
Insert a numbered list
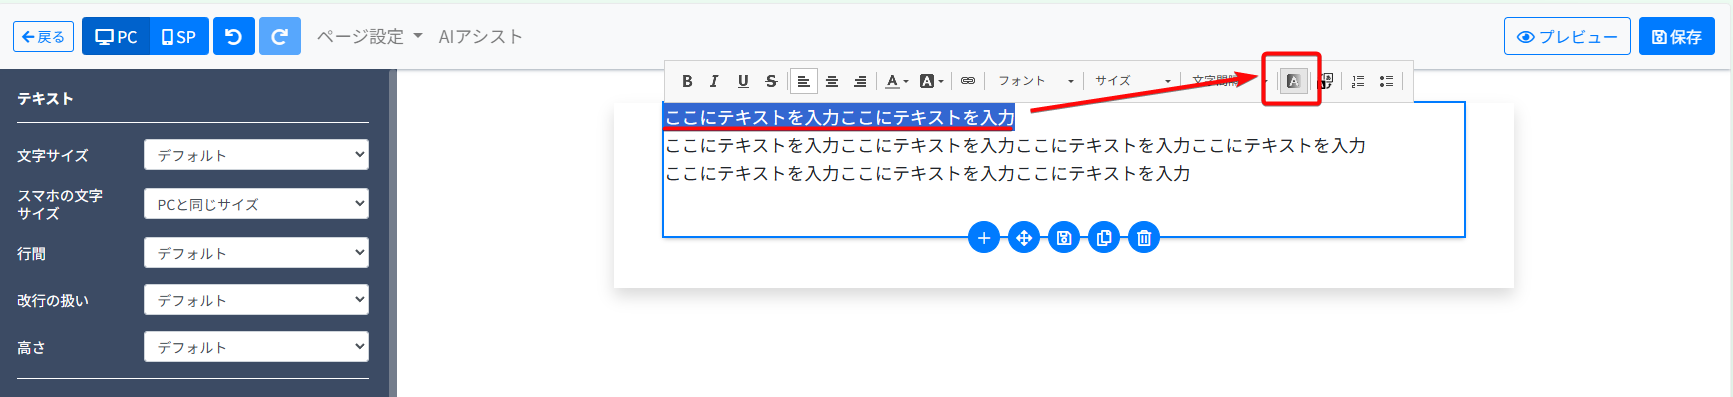(1358, 81)
